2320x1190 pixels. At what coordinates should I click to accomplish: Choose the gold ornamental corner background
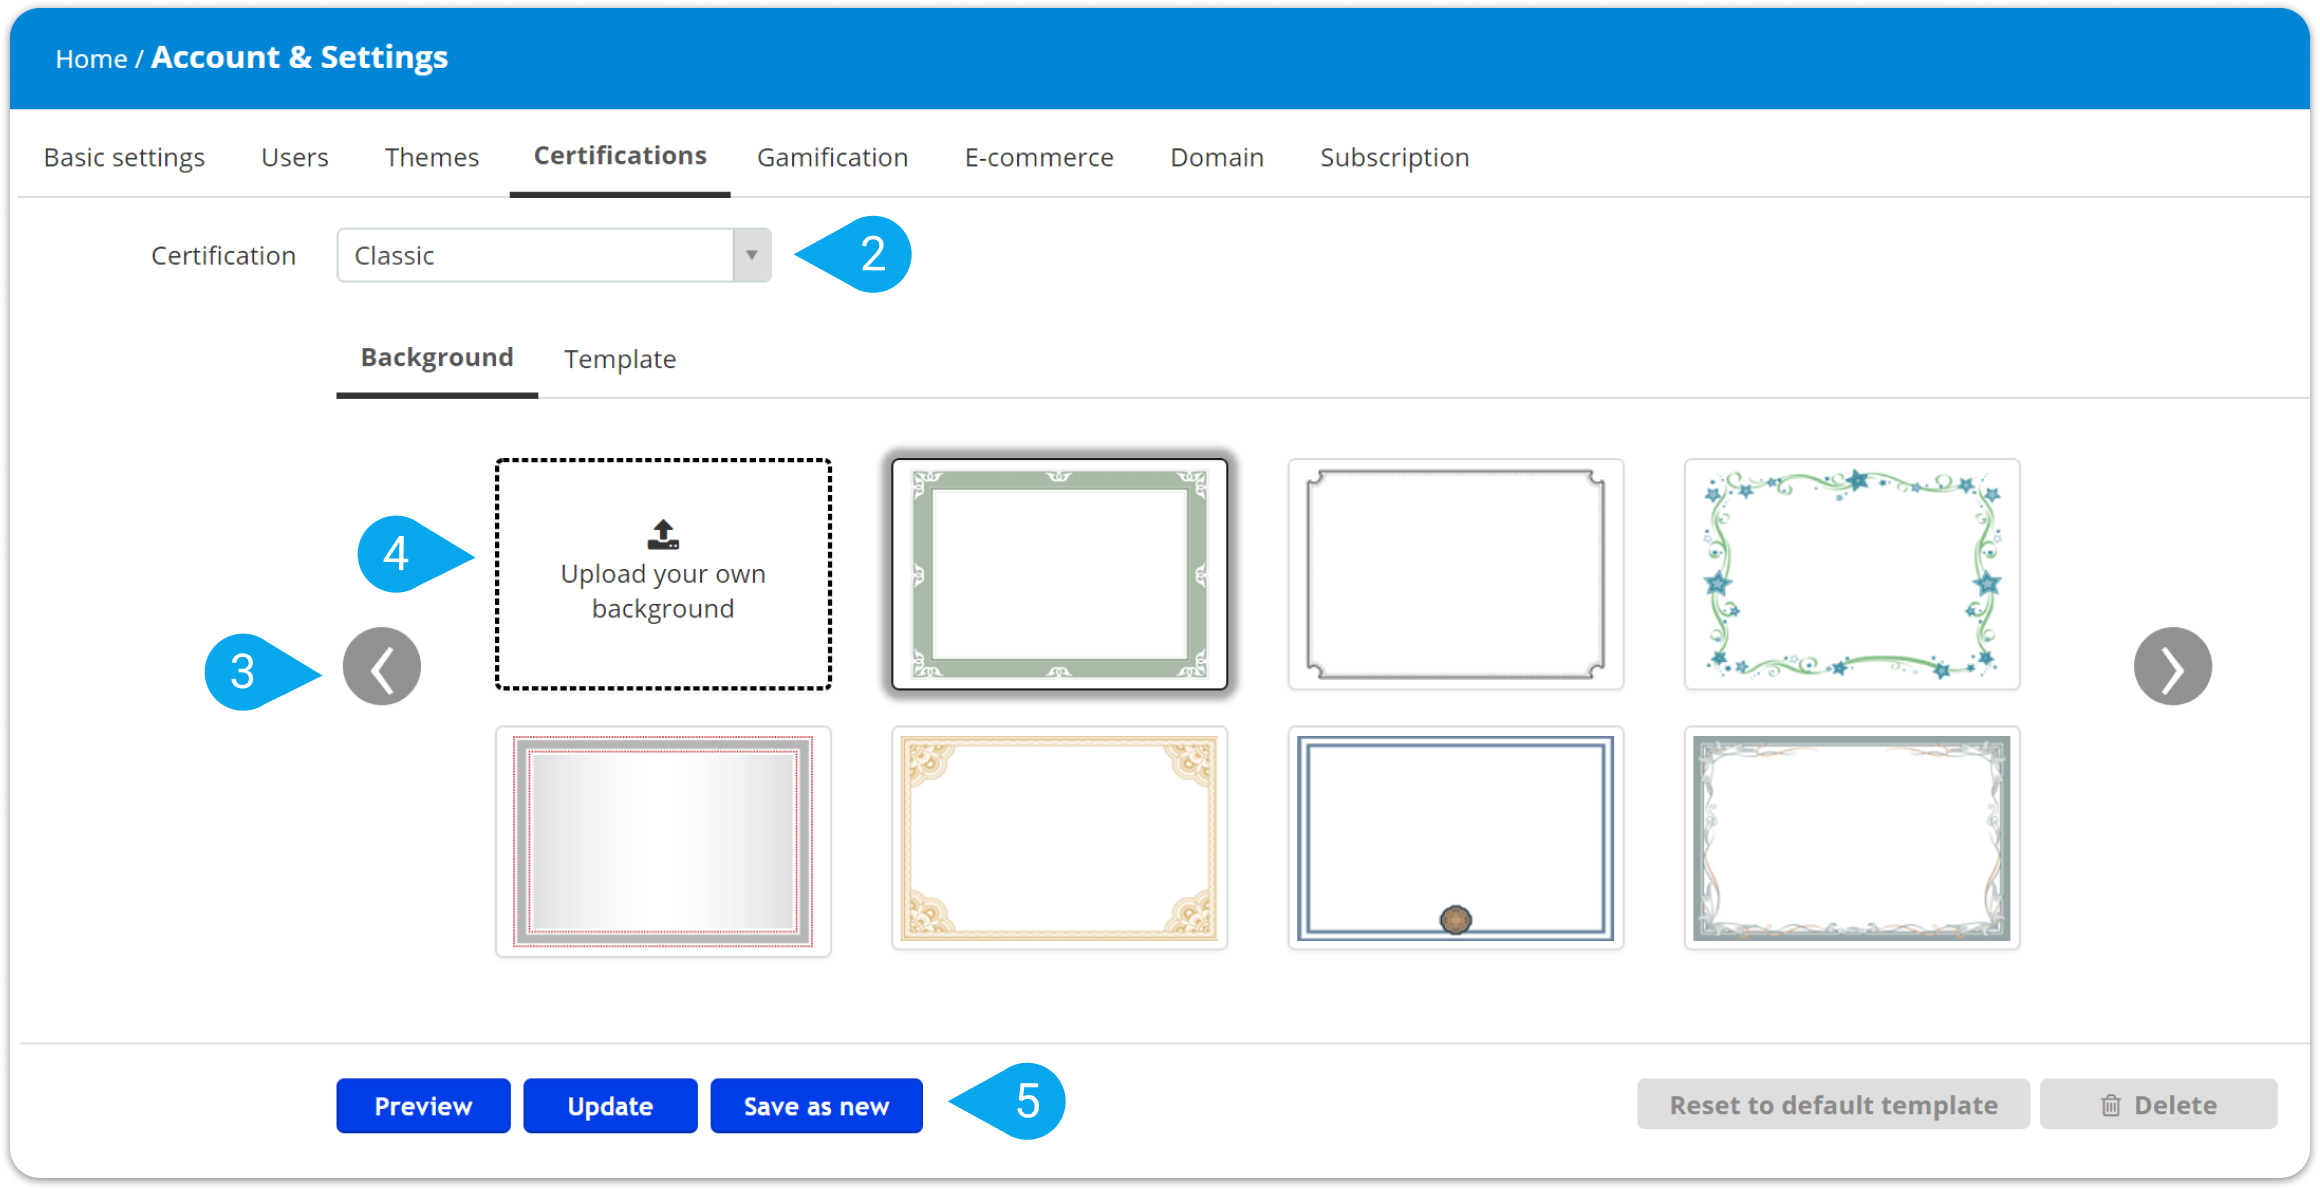(x=1060, y=838)
